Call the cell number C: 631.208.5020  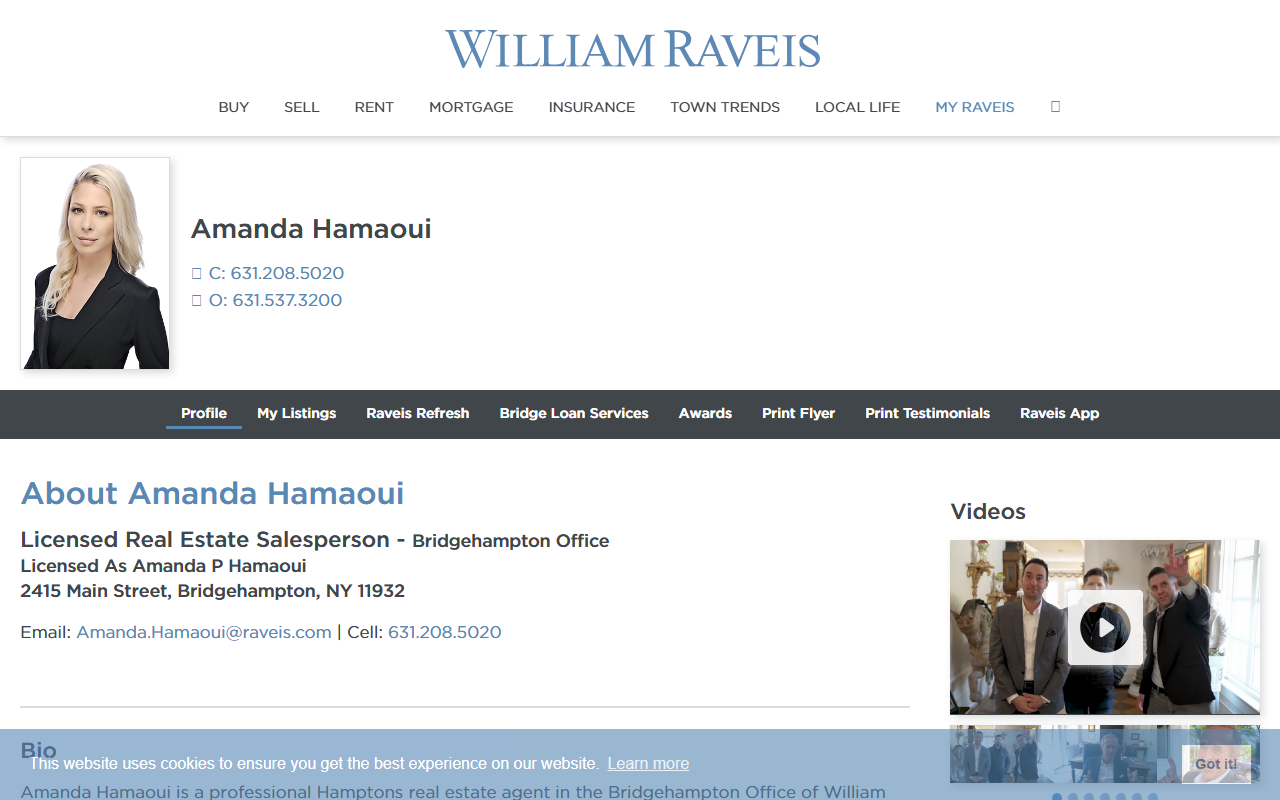[276, 273]
